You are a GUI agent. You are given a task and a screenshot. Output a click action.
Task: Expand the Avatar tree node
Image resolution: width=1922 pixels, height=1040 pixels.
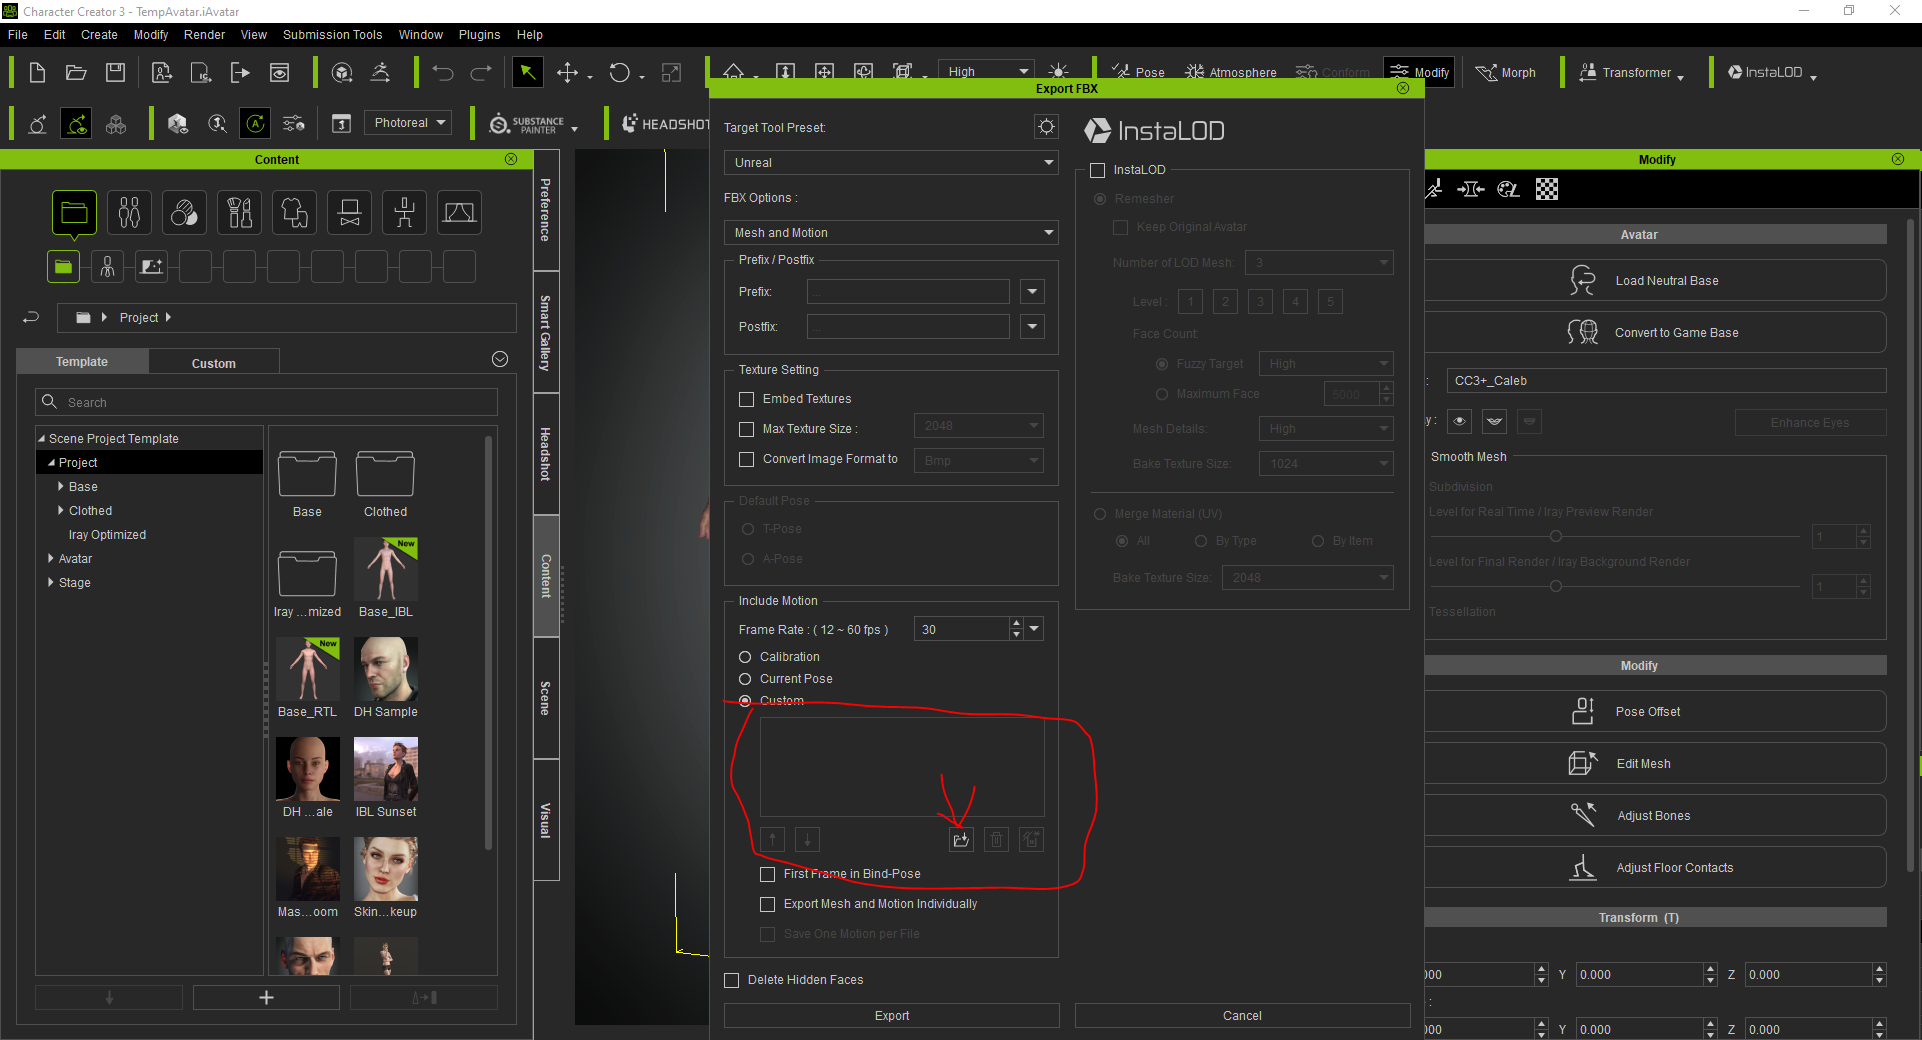pos(51,558)
